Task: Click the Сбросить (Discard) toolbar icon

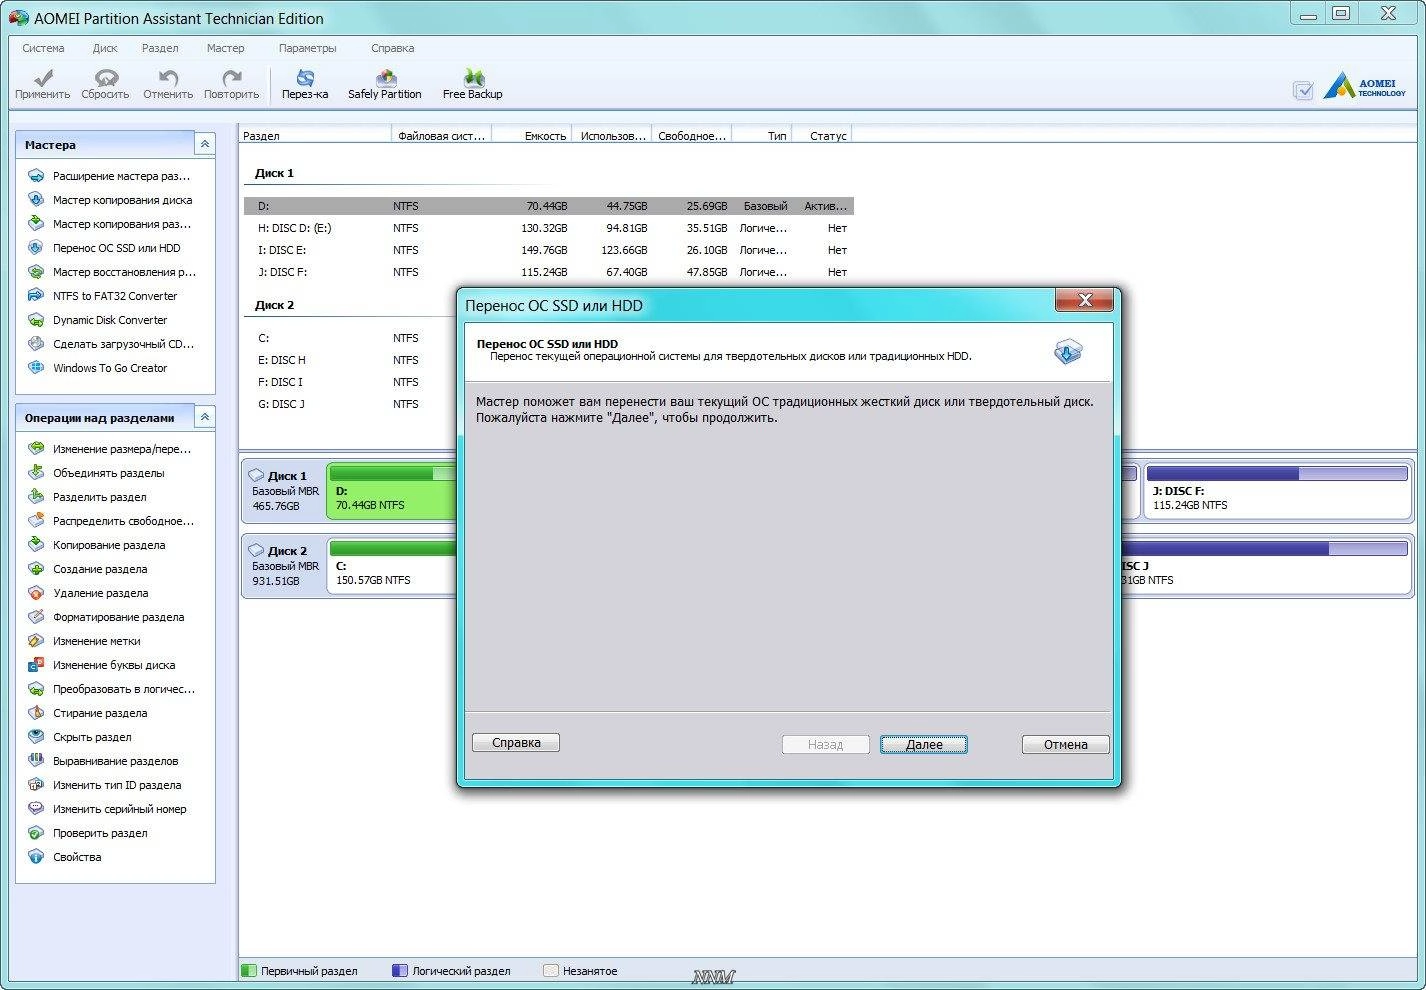Action: pyautogui.click(x=105, y=84)
